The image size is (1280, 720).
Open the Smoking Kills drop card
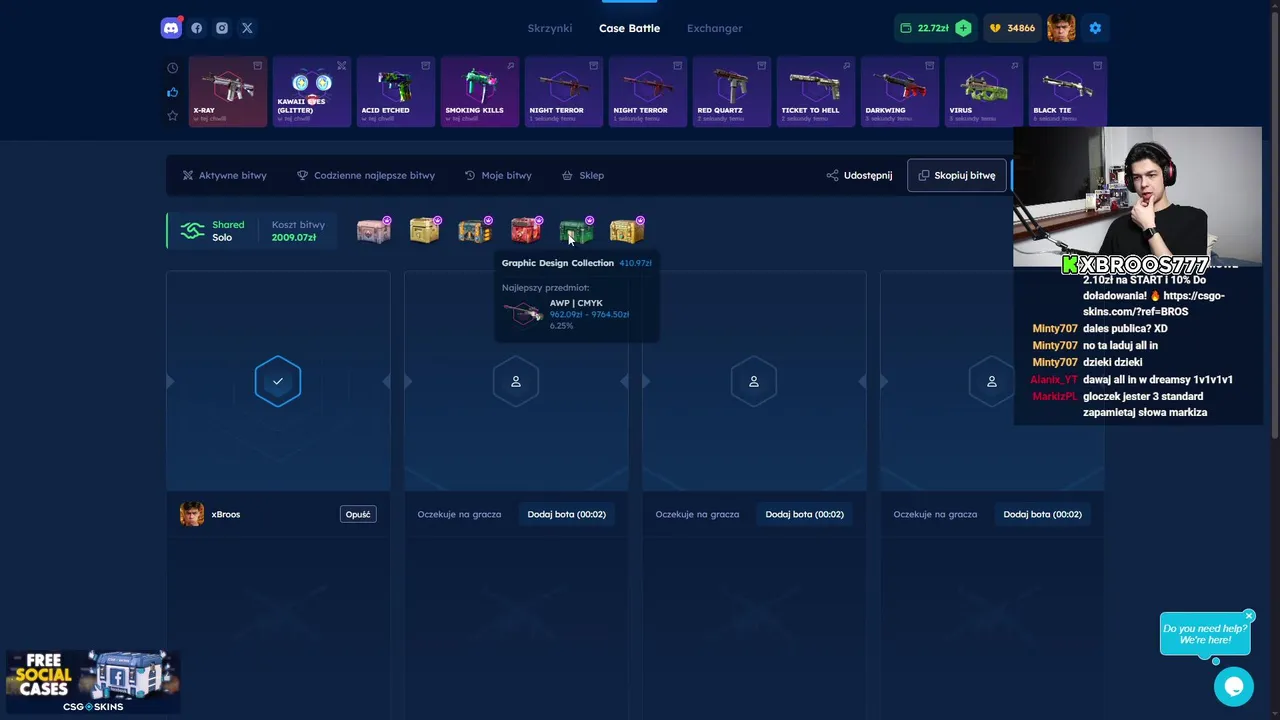coord(480,92)
